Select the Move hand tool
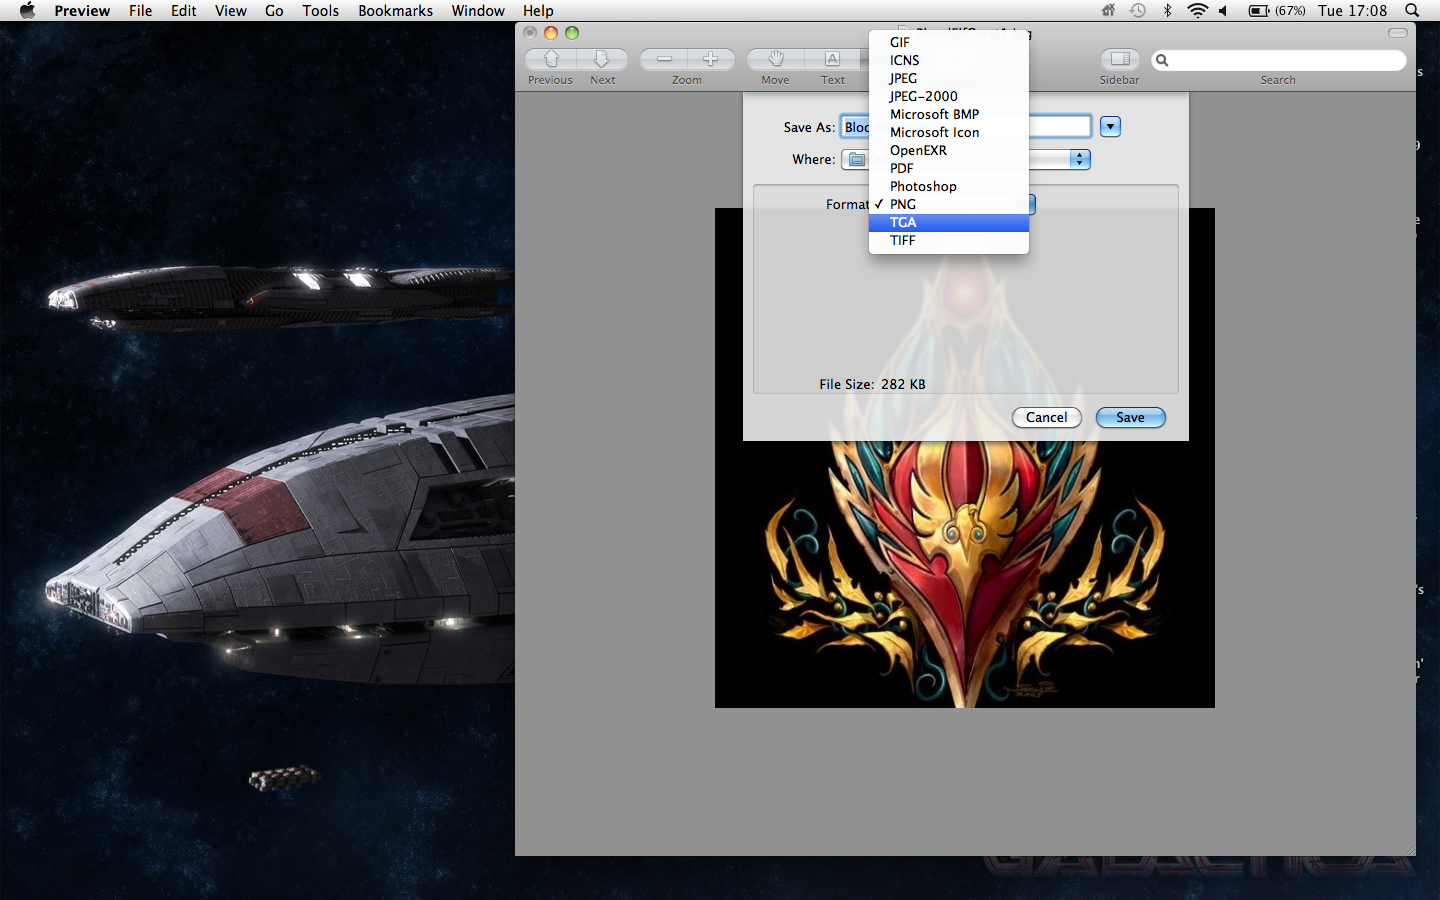This screenshot has height=900, width=1440. (x=775, y=59)
